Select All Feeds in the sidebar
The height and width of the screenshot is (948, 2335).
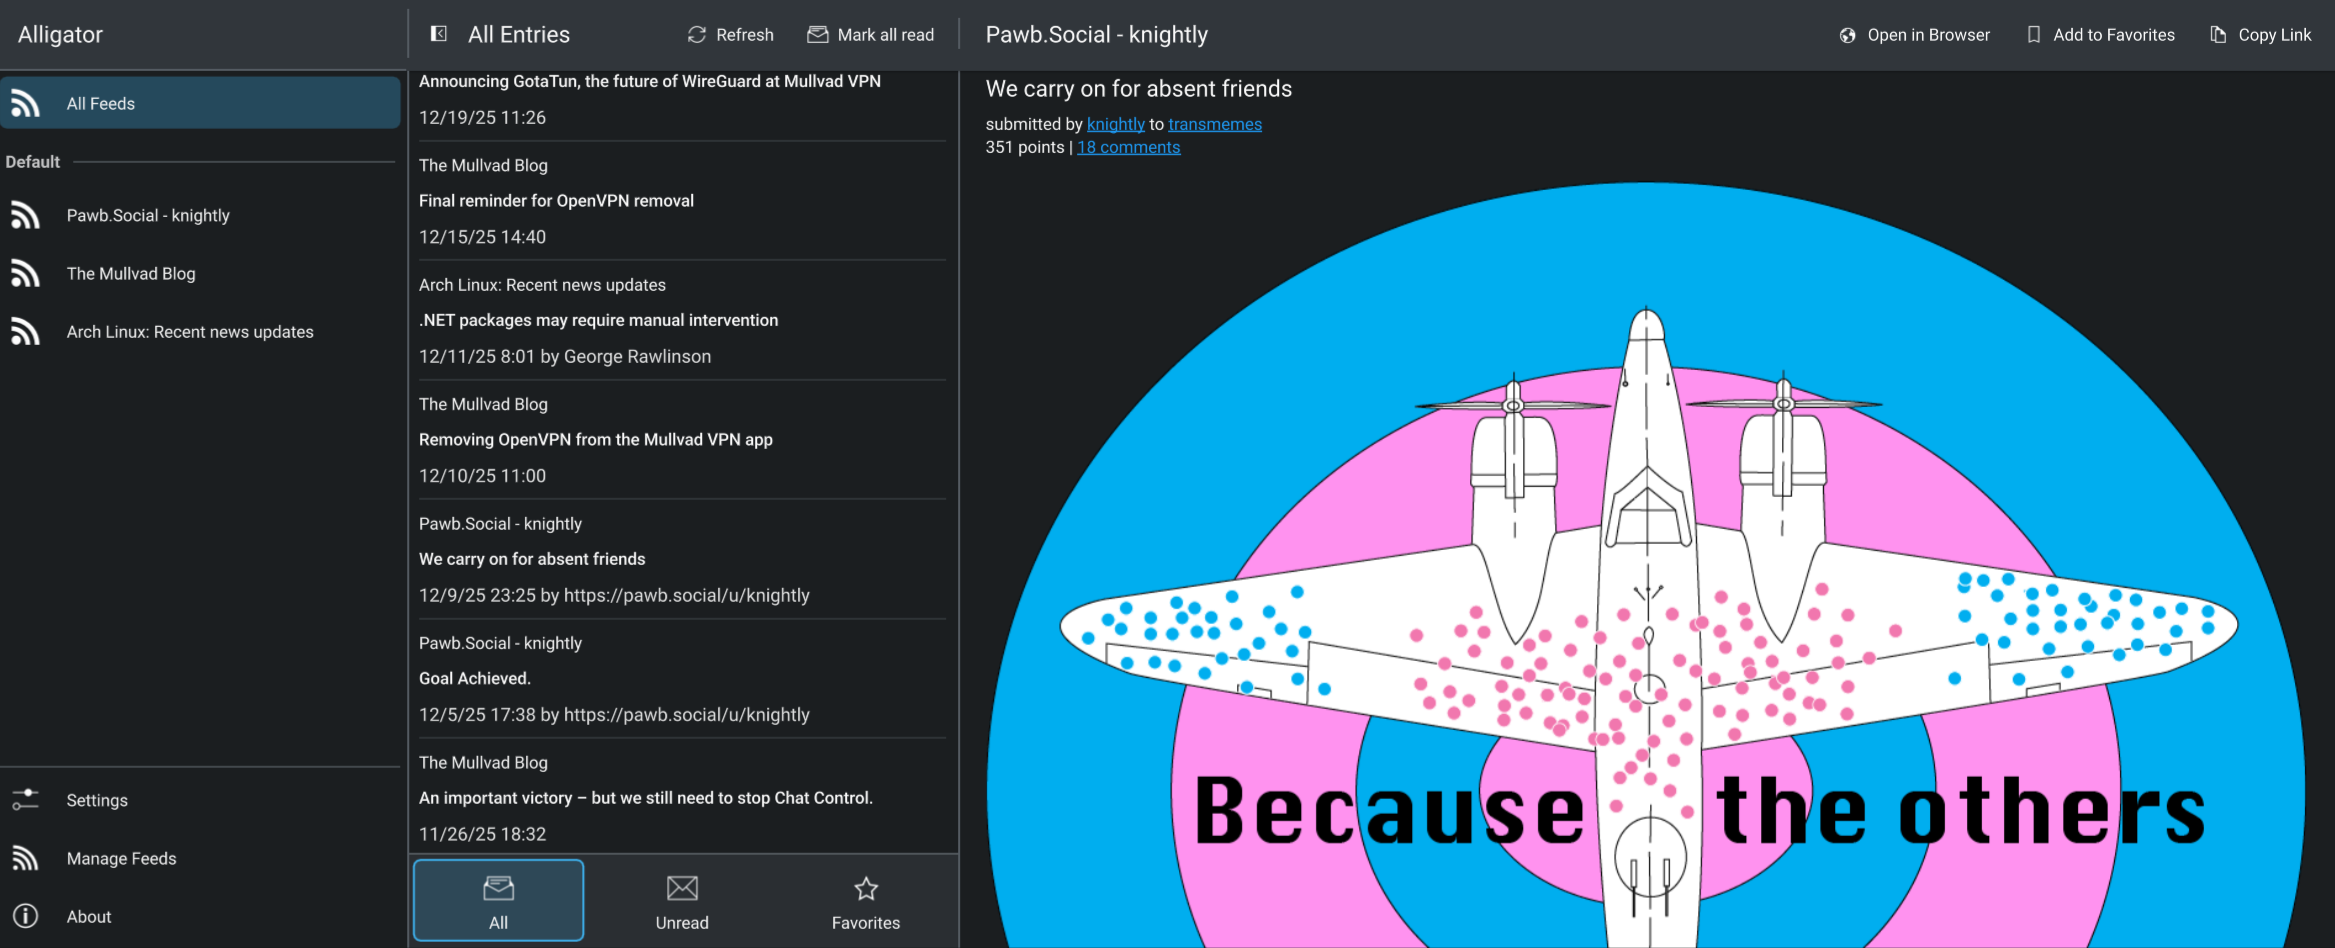200,103
